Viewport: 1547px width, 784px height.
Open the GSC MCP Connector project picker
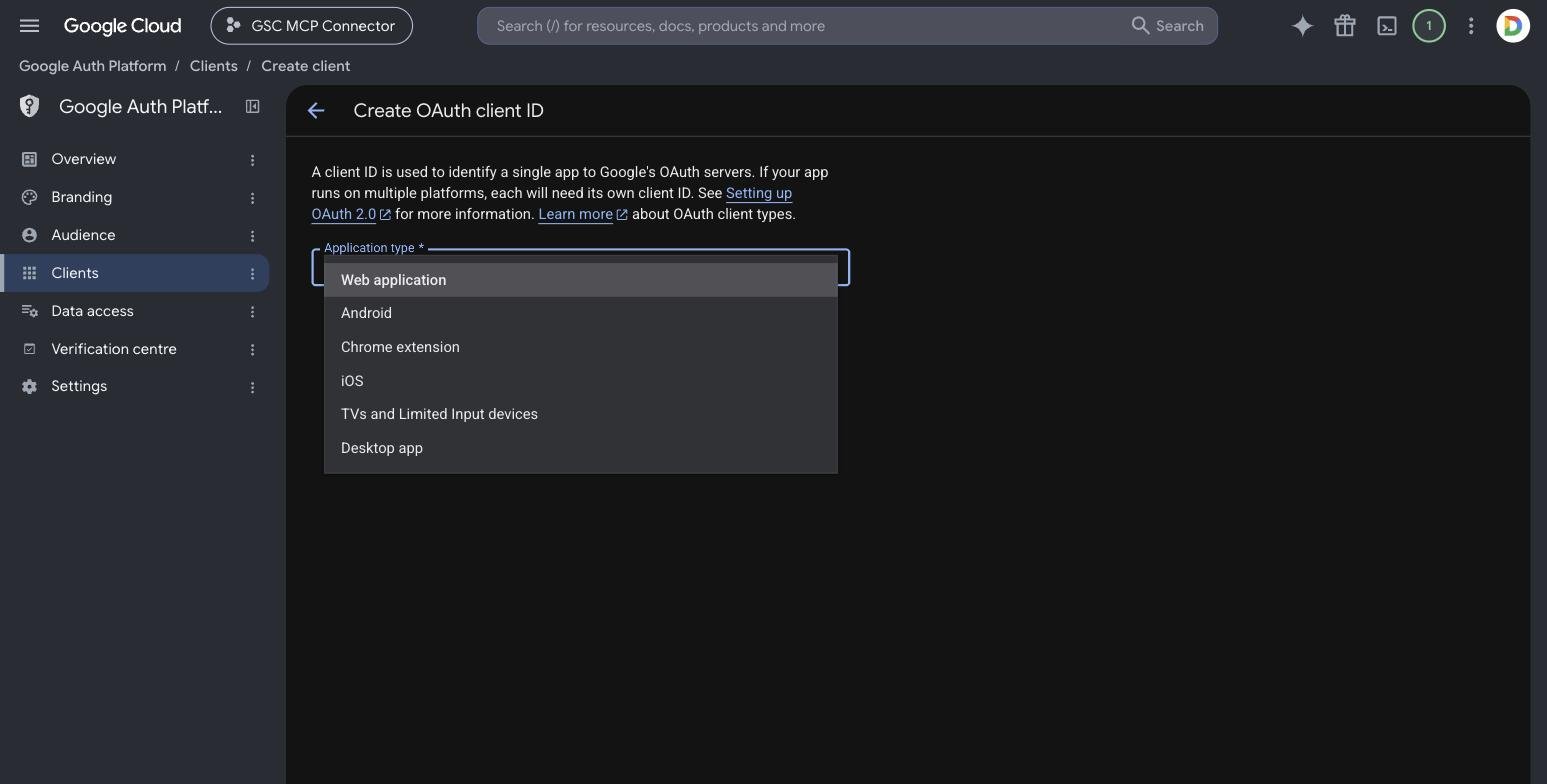(x=311, y=26)
